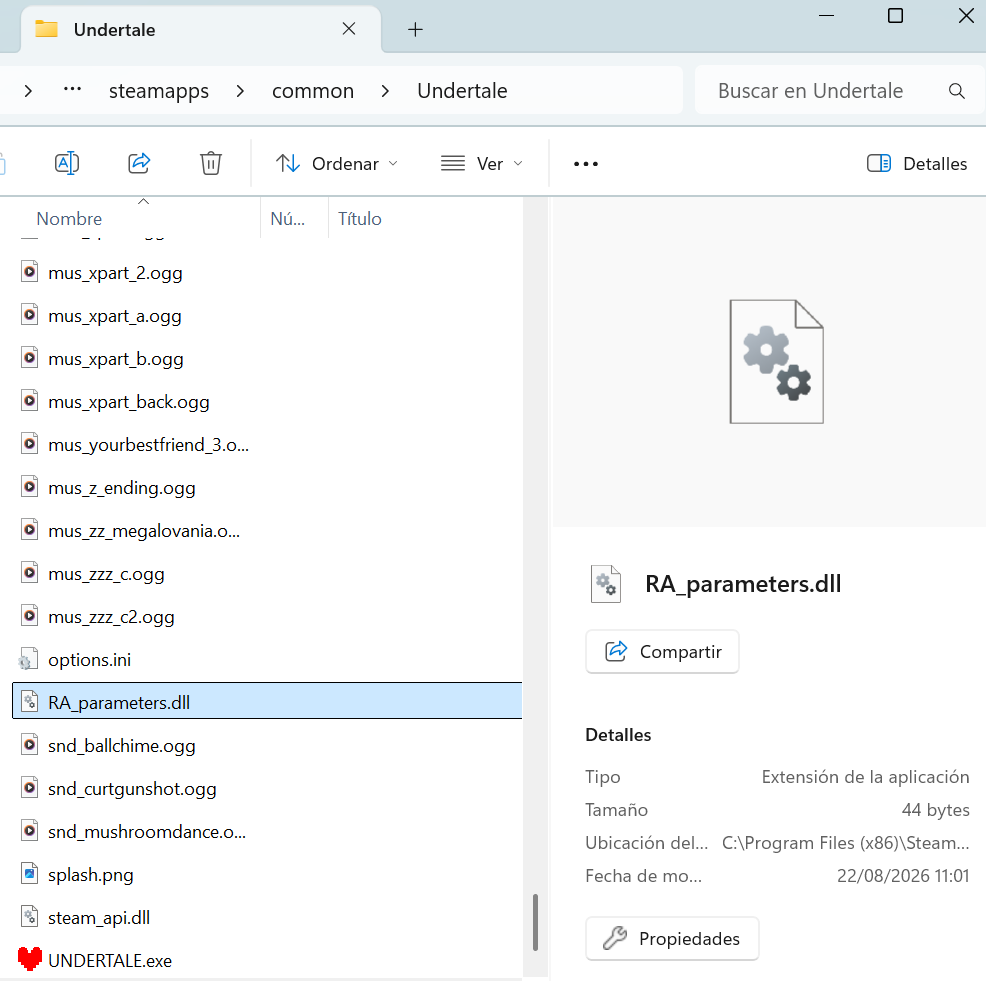Click the Share icon in the toolbar
986x981 pixels.
pos(139,164)
